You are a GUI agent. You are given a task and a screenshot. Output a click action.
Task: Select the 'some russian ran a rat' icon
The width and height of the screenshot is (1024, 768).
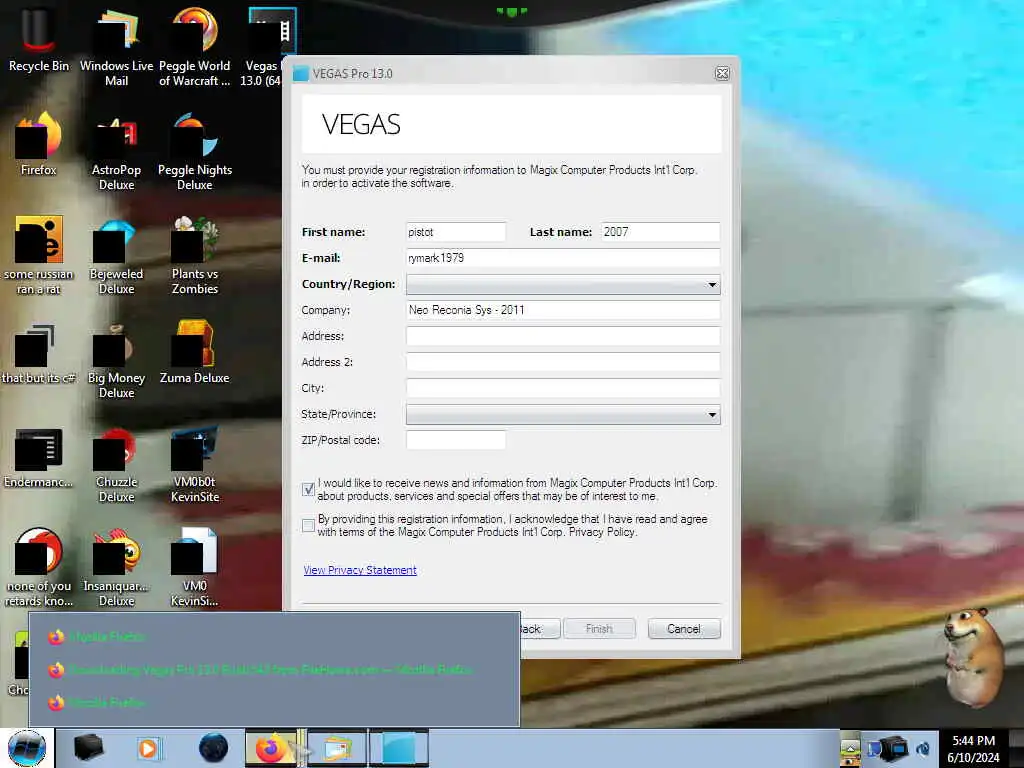pyautogui.click(x=39, y=255)
